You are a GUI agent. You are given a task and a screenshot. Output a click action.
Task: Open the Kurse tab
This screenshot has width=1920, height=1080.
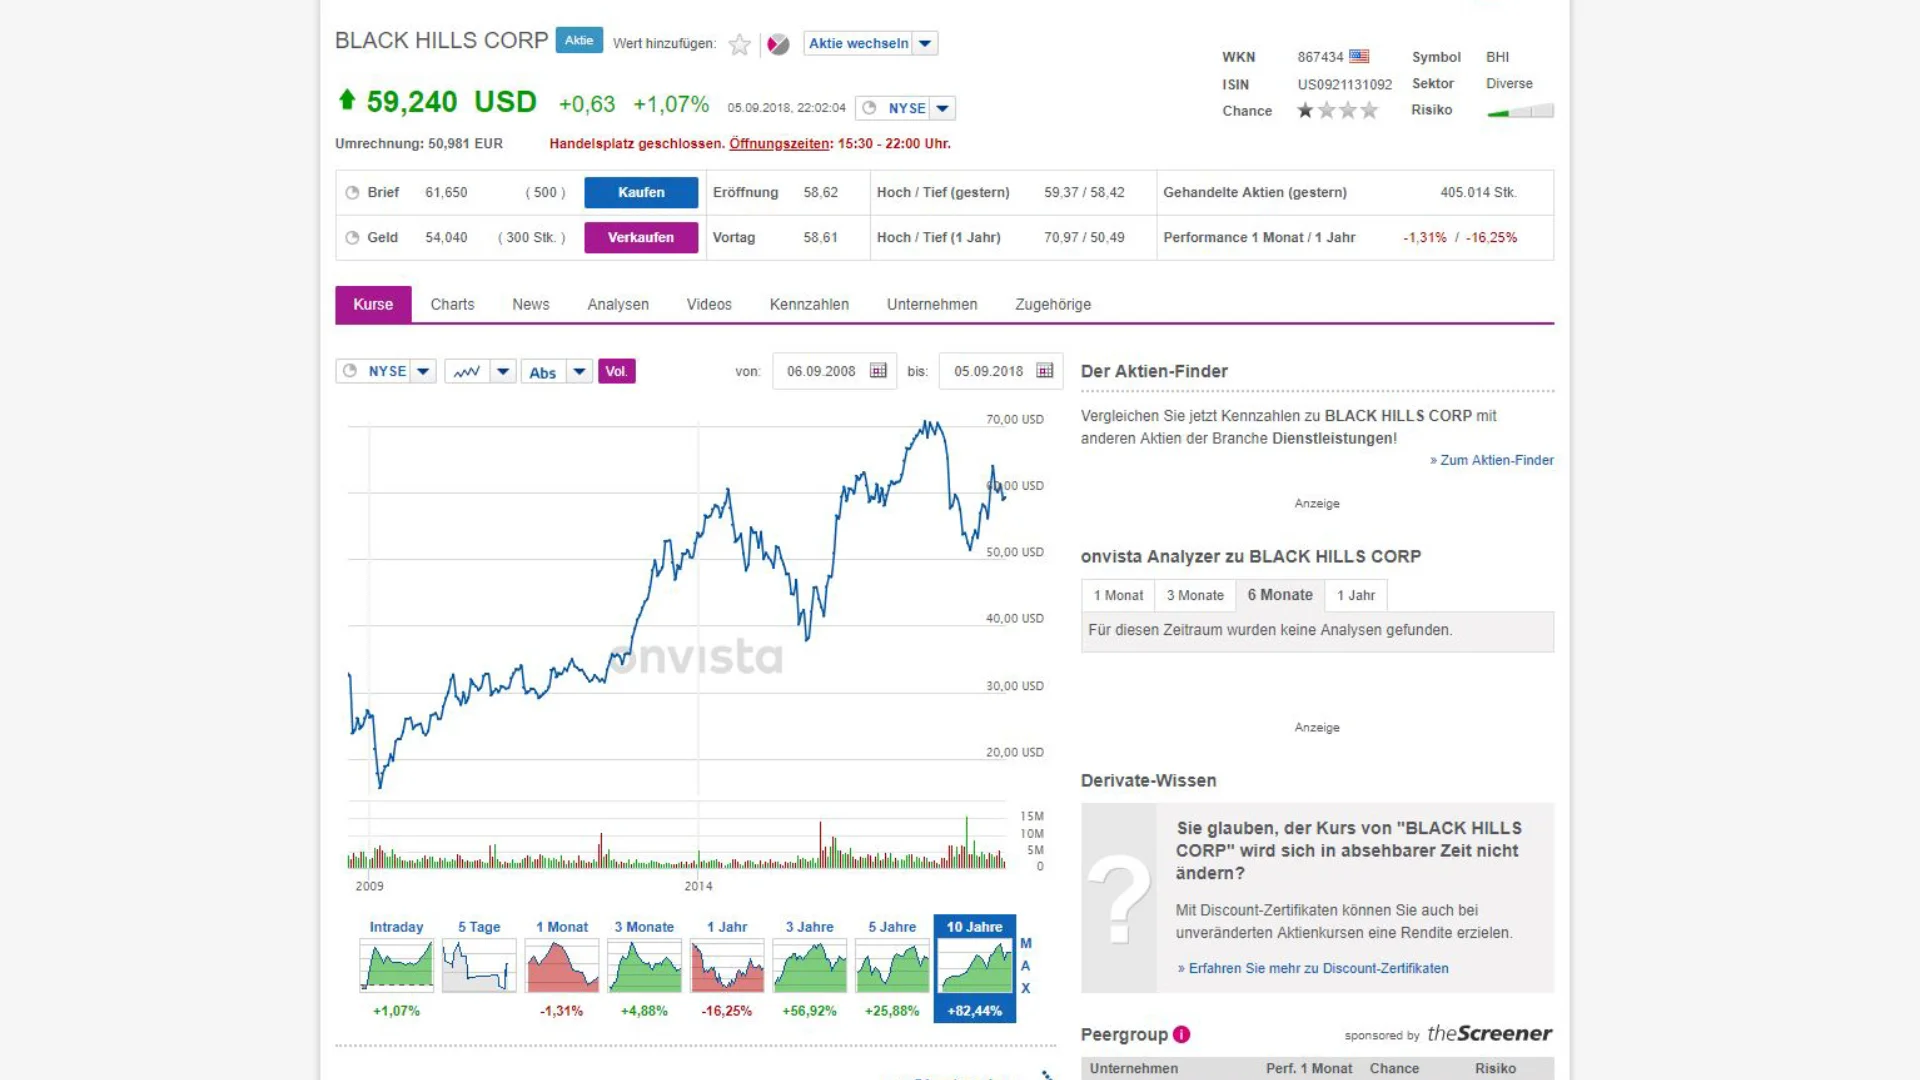pyautogui.click(x=373, y=305)
